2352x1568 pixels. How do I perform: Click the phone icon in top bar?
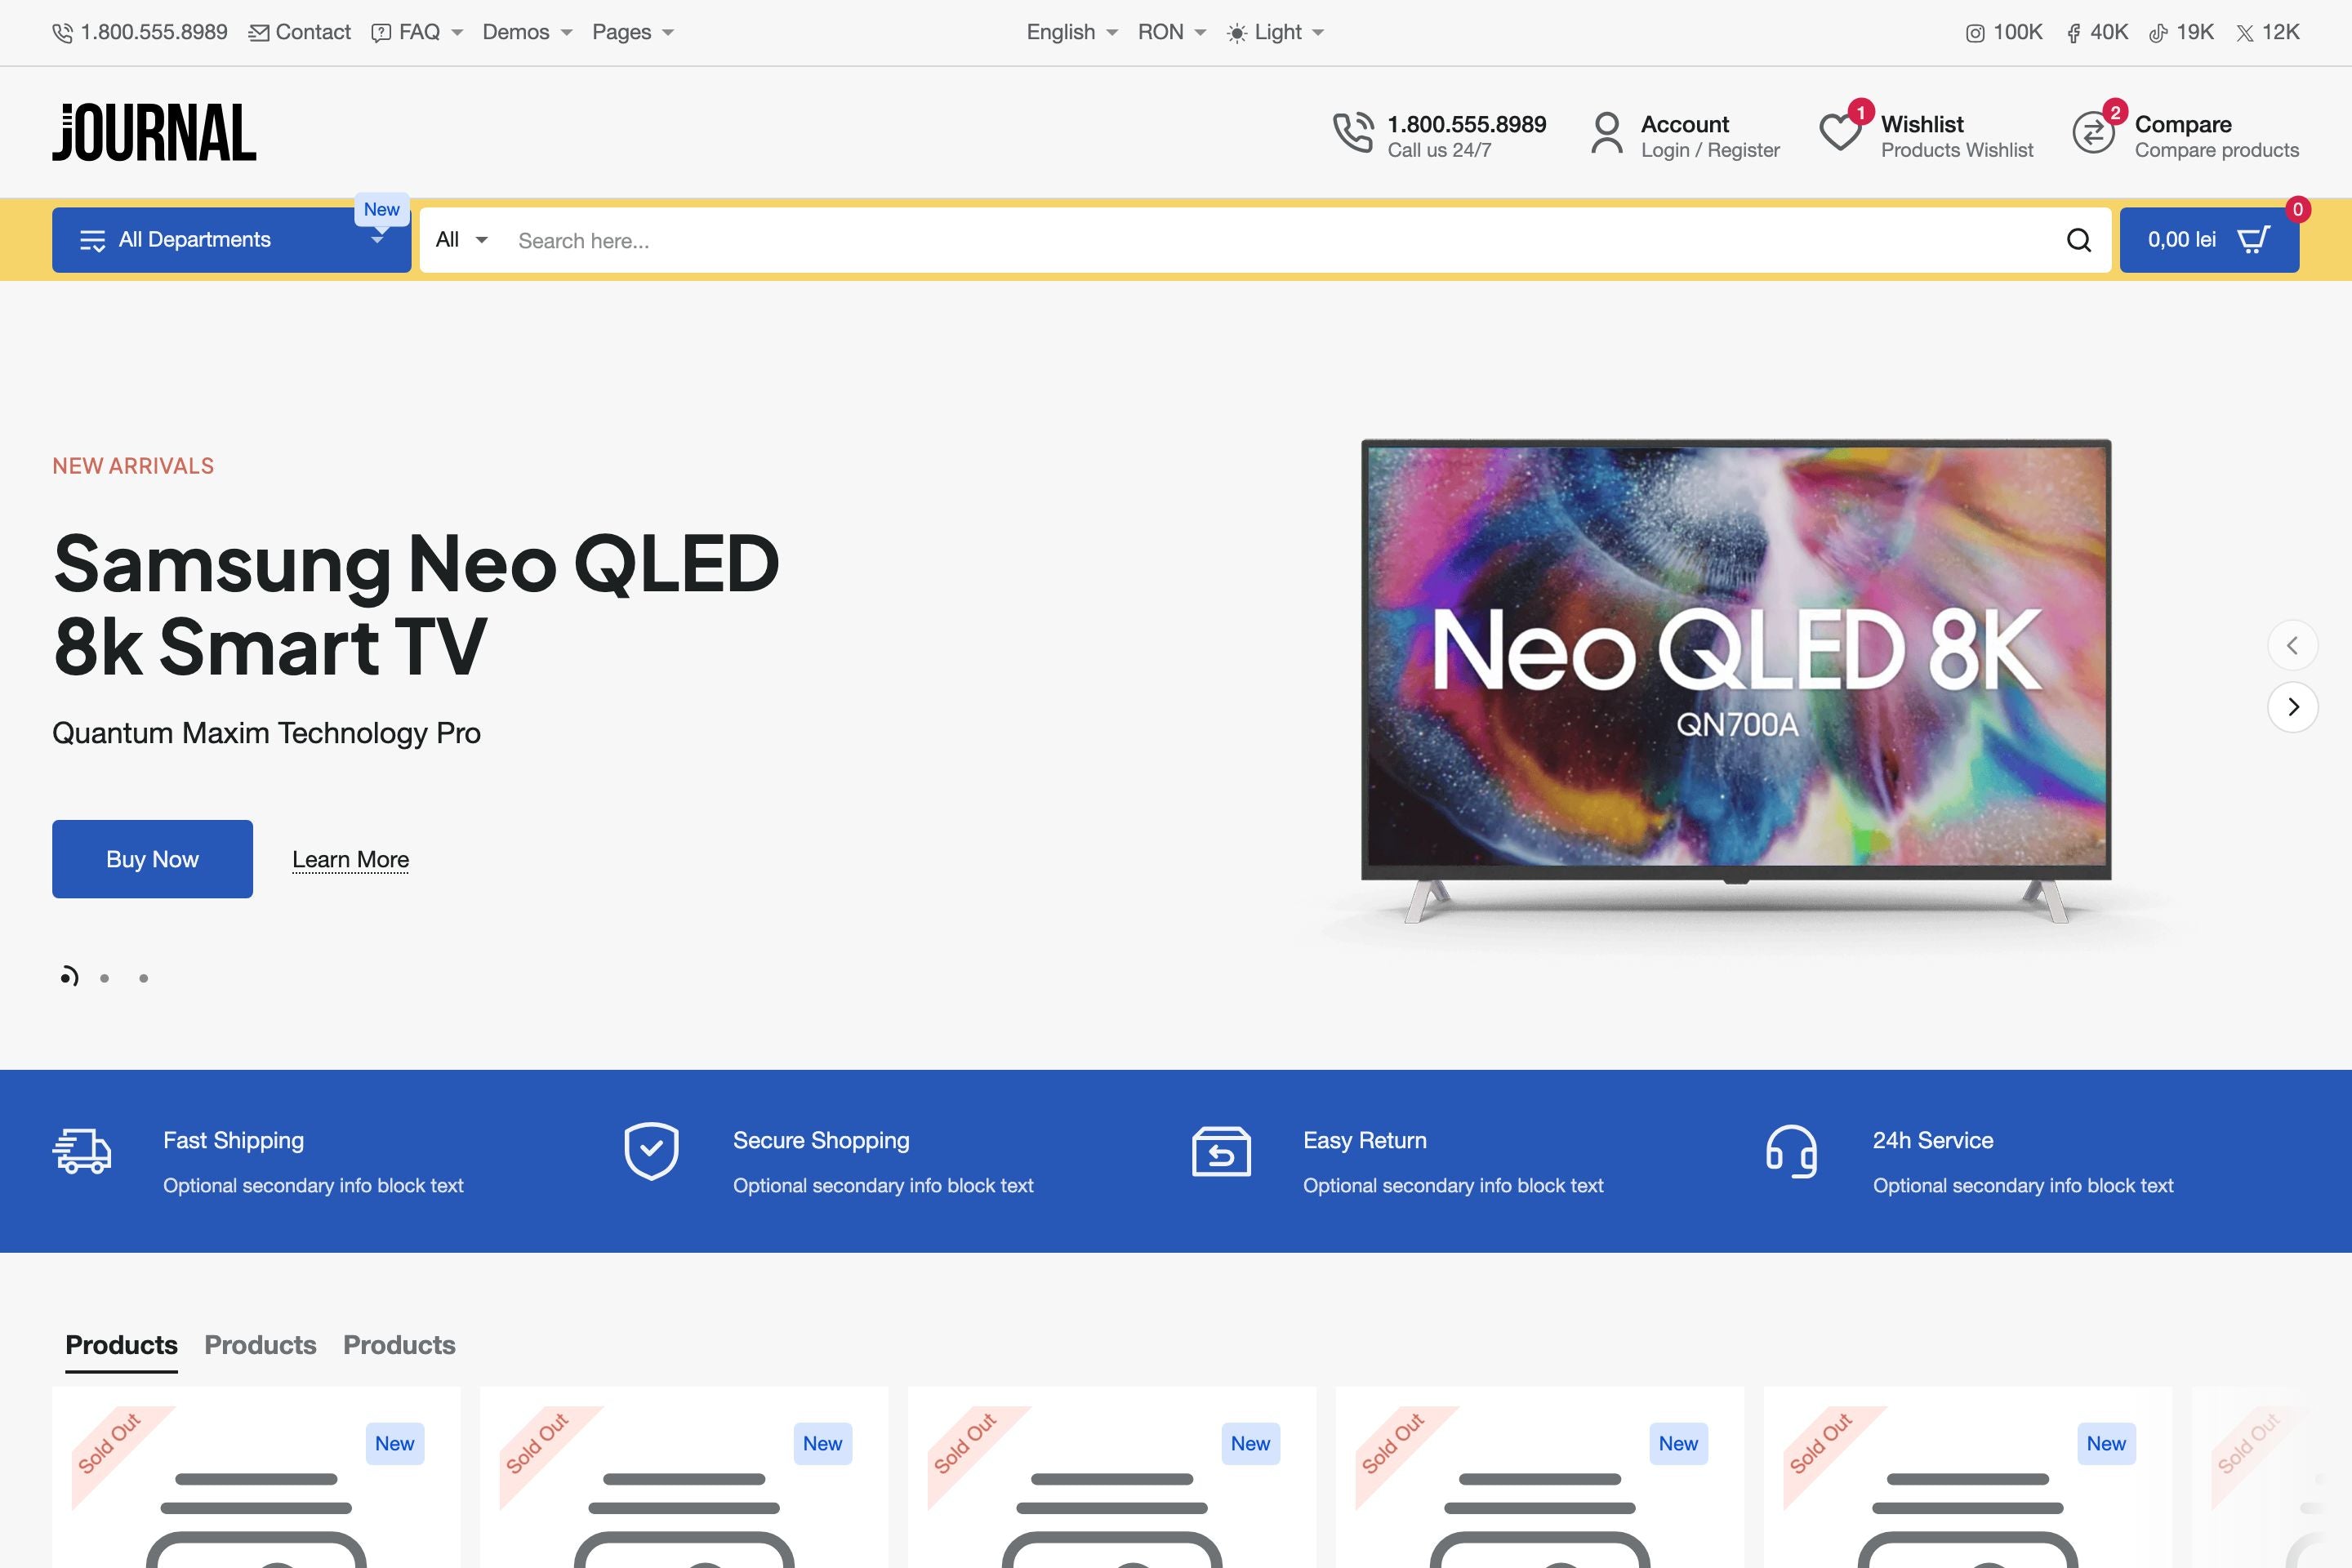(62, 33)
